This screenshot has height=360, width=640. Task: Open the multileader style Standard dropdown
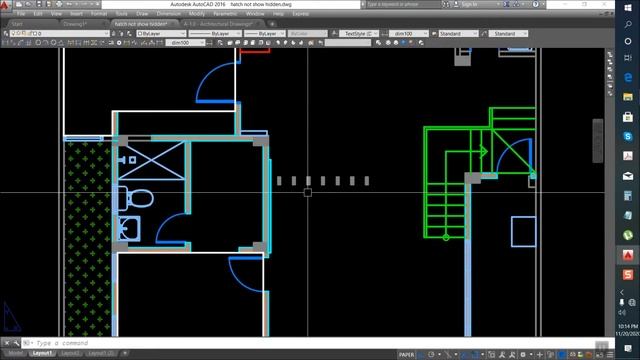509,33
